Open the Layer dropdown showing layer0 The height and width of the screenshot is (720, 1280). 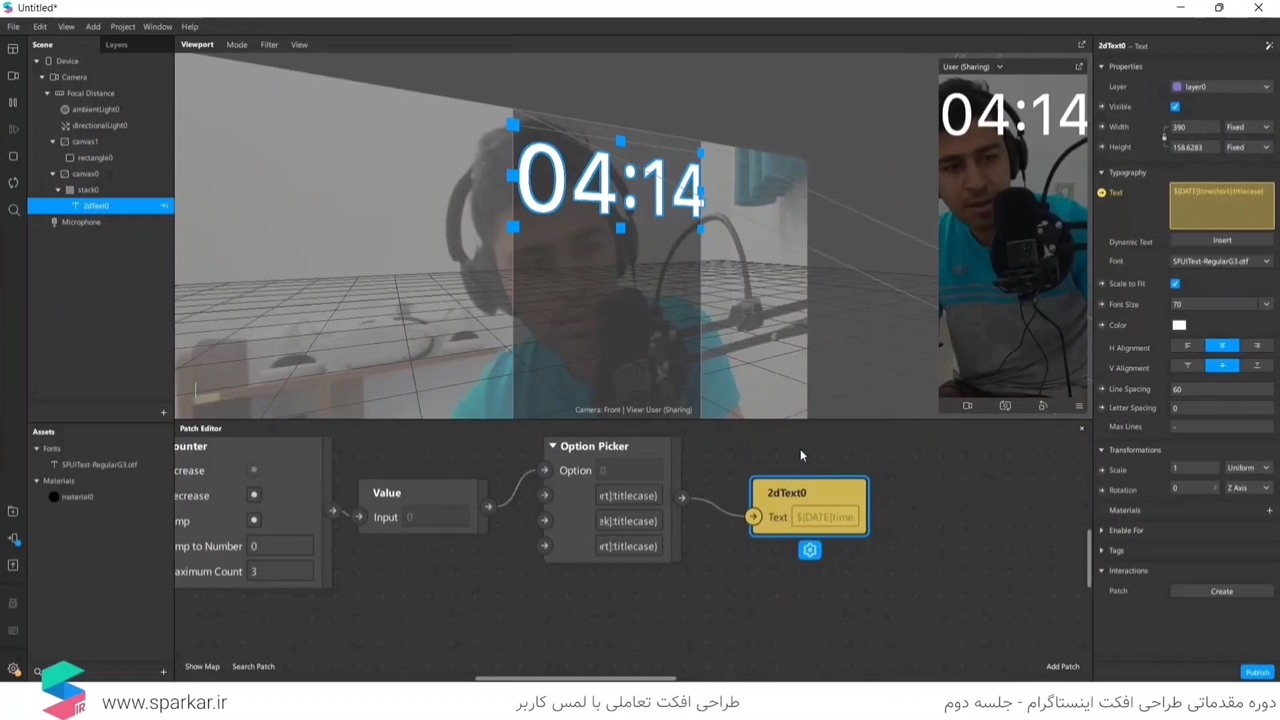tap(1221, 87)
